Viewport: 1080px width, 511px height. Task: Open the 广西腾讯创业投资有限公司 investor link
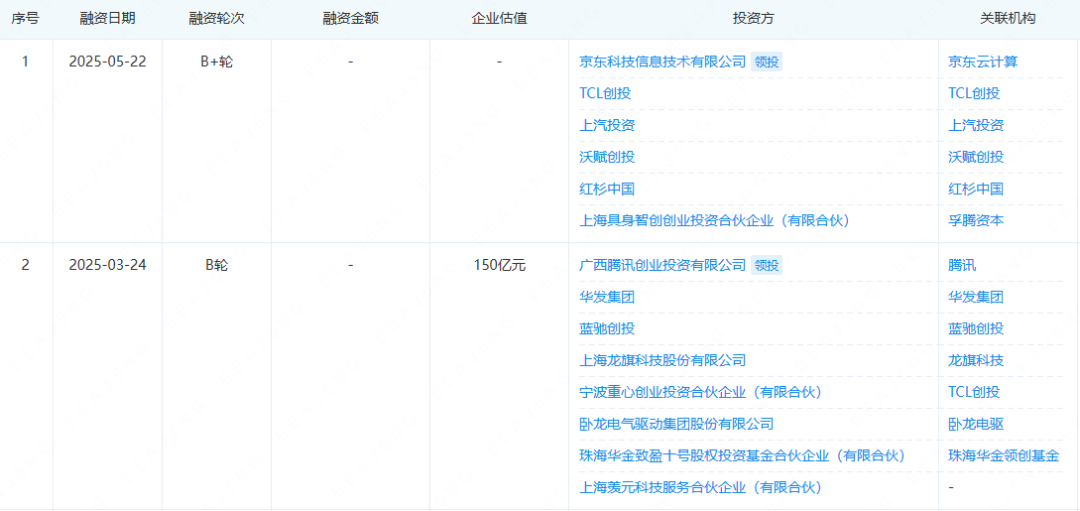tap(663, 264)
